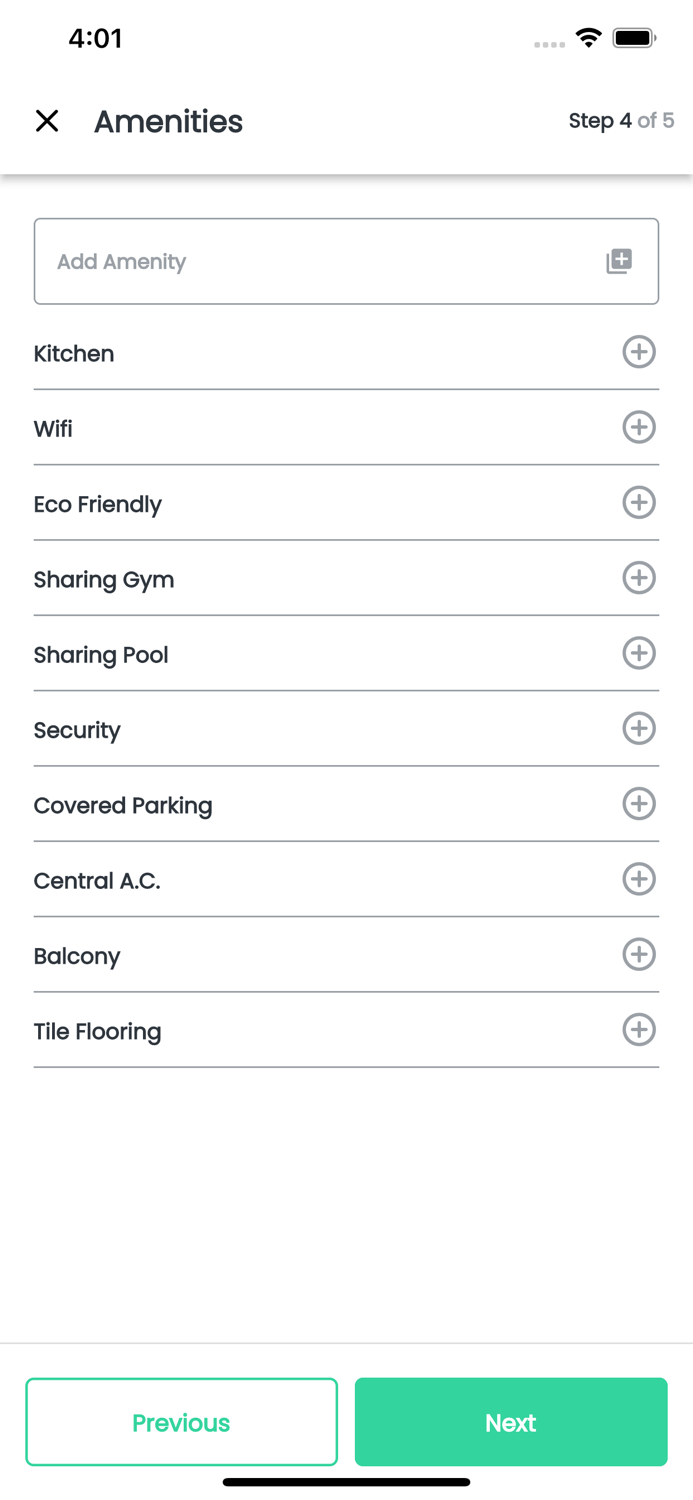Select the Kitchen list item label
This screenshot has height=1500, width=693.
(74, 354)
